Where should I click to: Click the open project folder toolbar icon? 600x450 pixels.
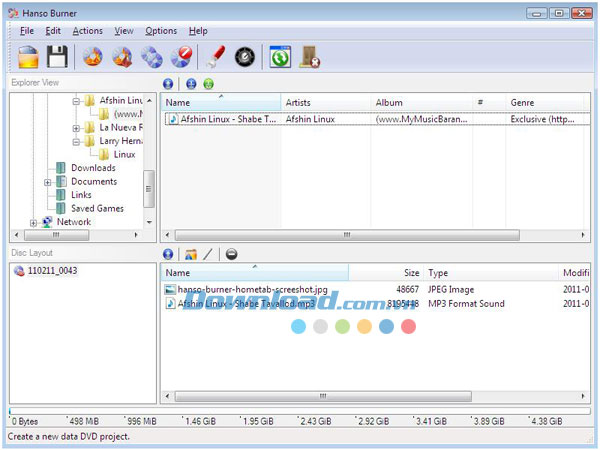(28, 57)
